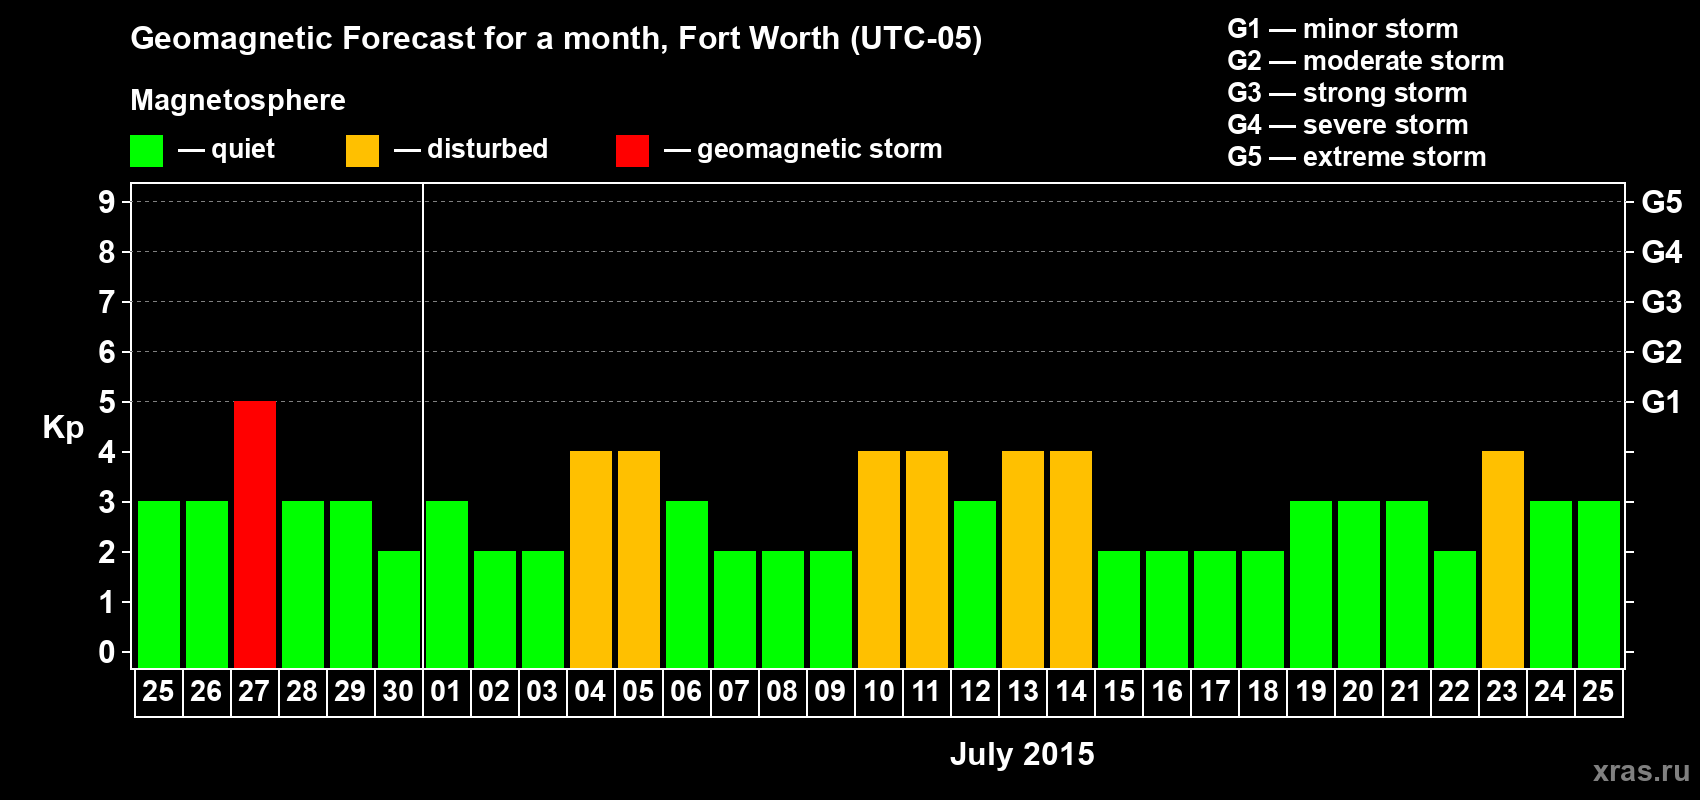Image resolution: width=1700 pixels, height=800 pixels.
Task: Click date label 24 on the axis
Action: coord(1550,692)
